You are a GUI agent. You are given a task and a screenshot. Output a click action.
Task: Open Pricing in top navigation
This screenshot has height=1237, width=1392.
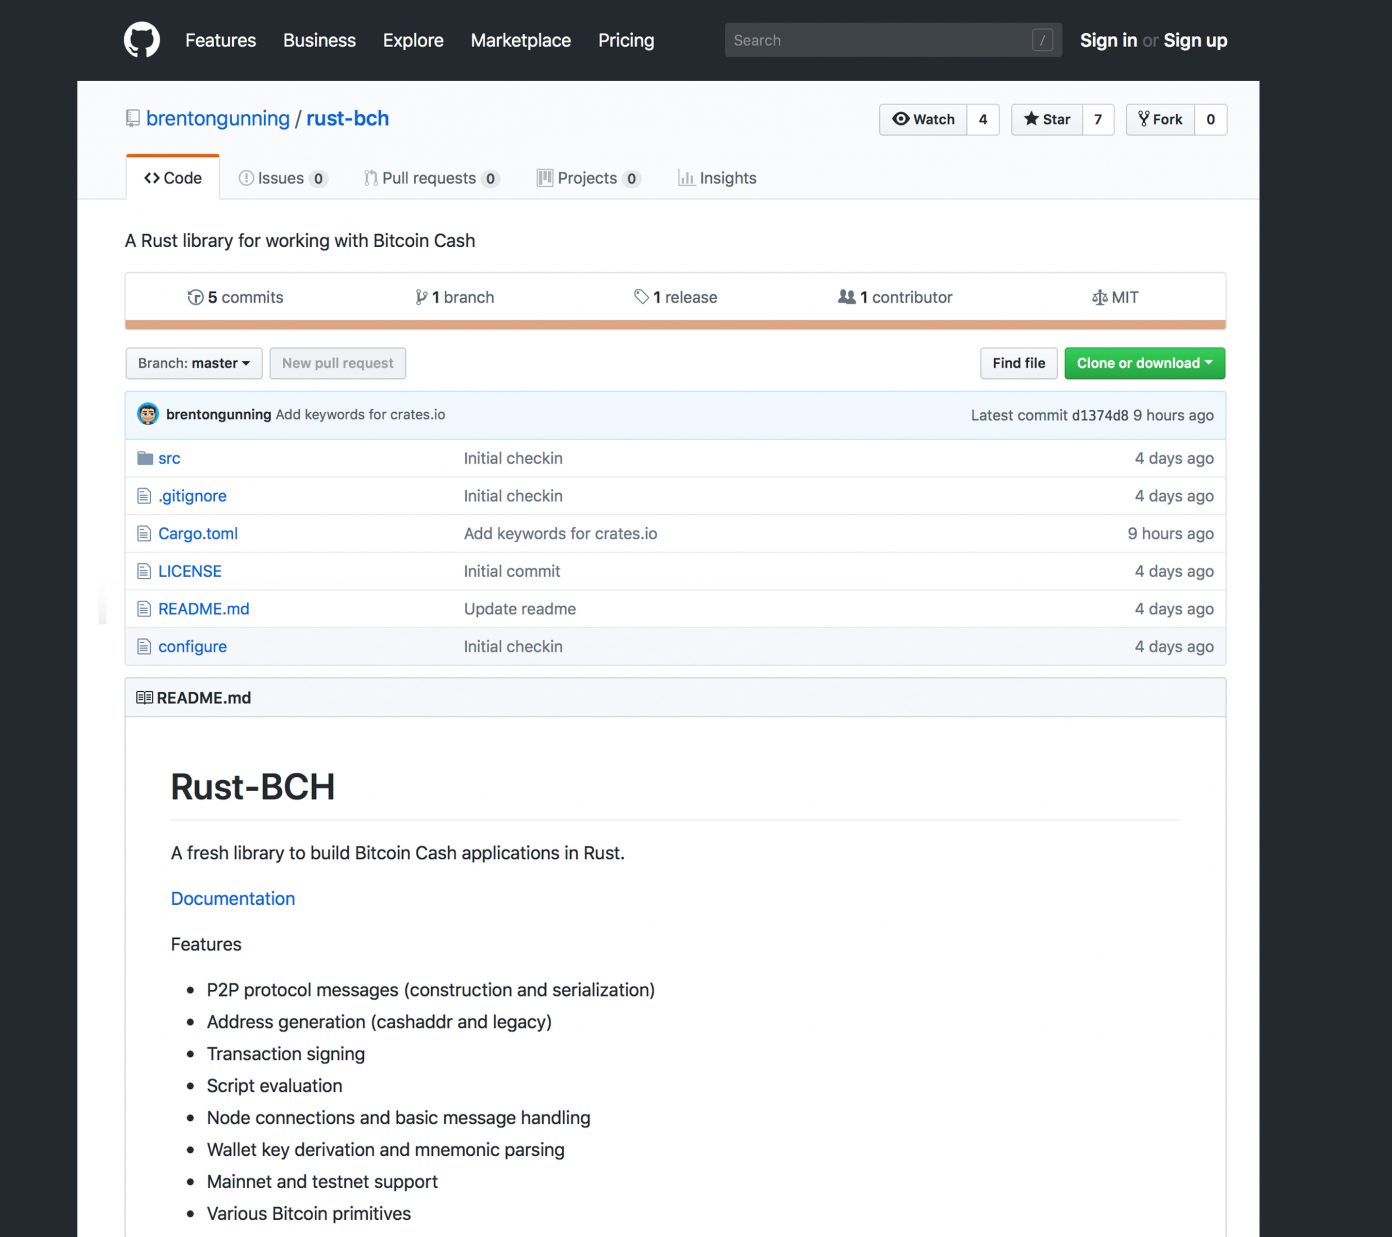626,40
